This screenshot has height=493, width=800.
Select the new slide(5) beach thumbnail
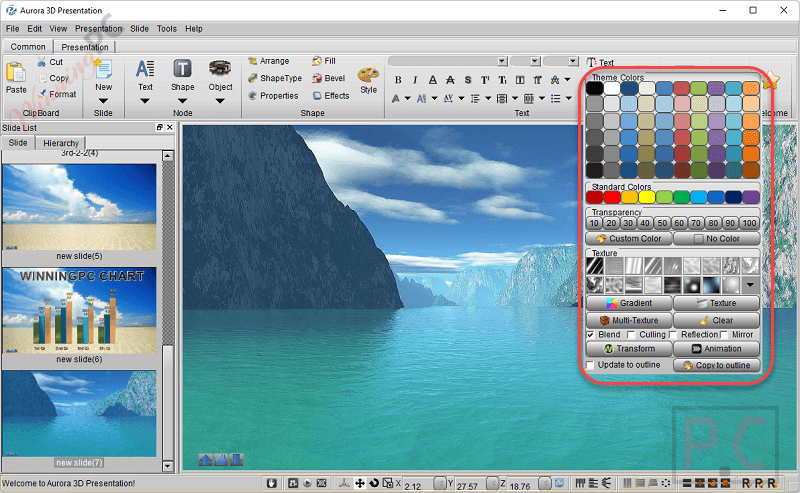[79, 207]
